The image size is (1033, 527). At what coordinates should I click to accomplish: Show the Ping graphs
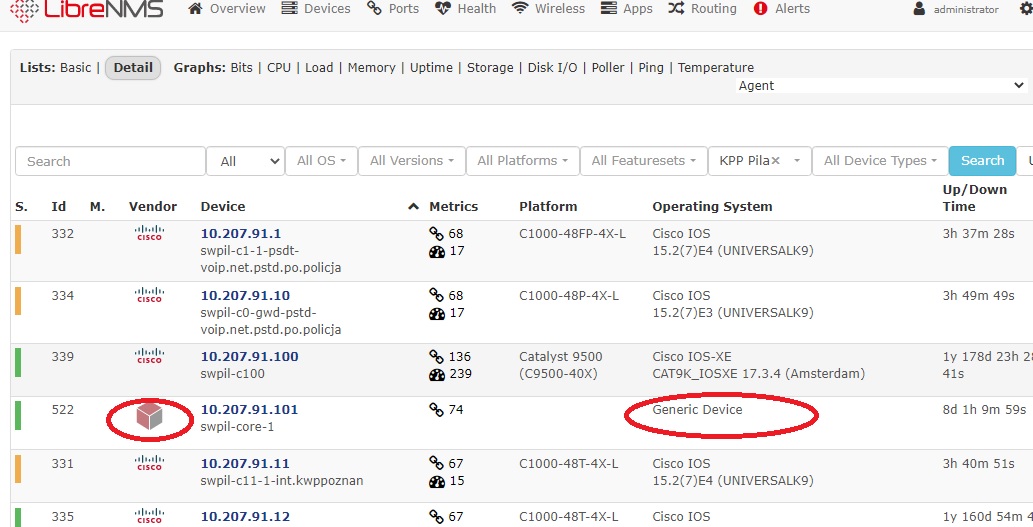click(651, 67)
